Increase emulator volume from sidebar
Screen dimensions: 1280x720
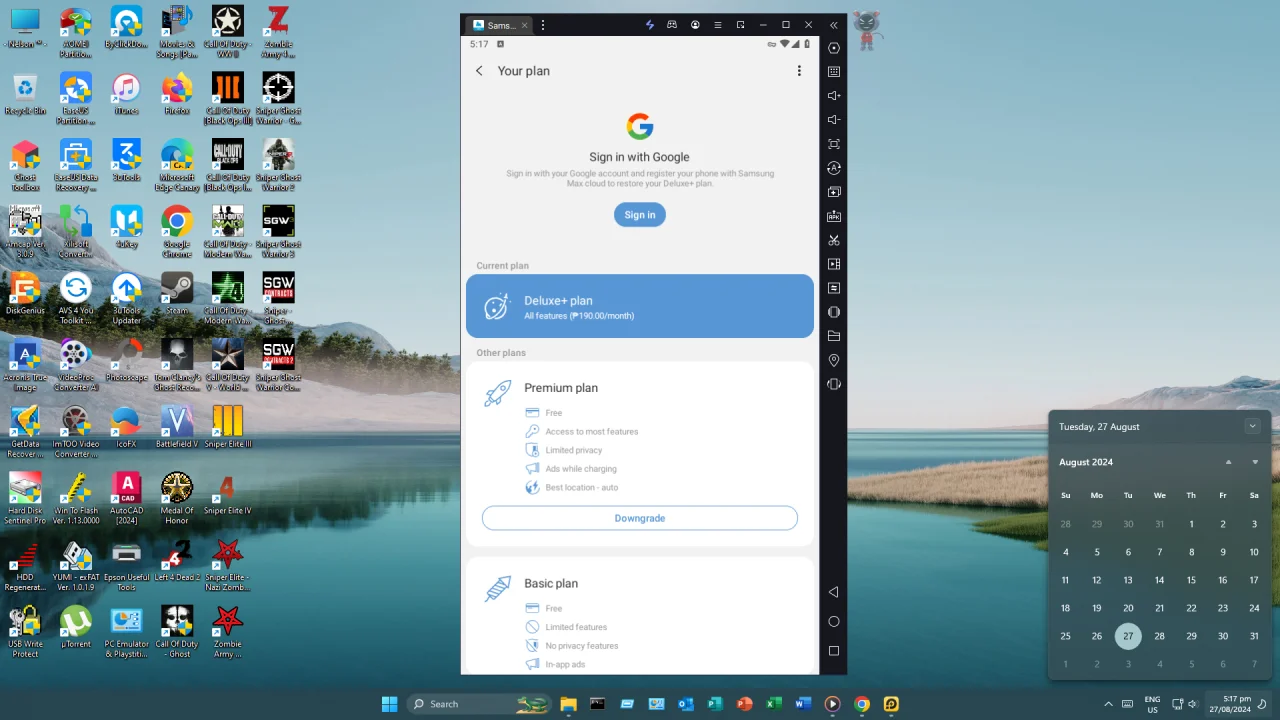[834, 96]
